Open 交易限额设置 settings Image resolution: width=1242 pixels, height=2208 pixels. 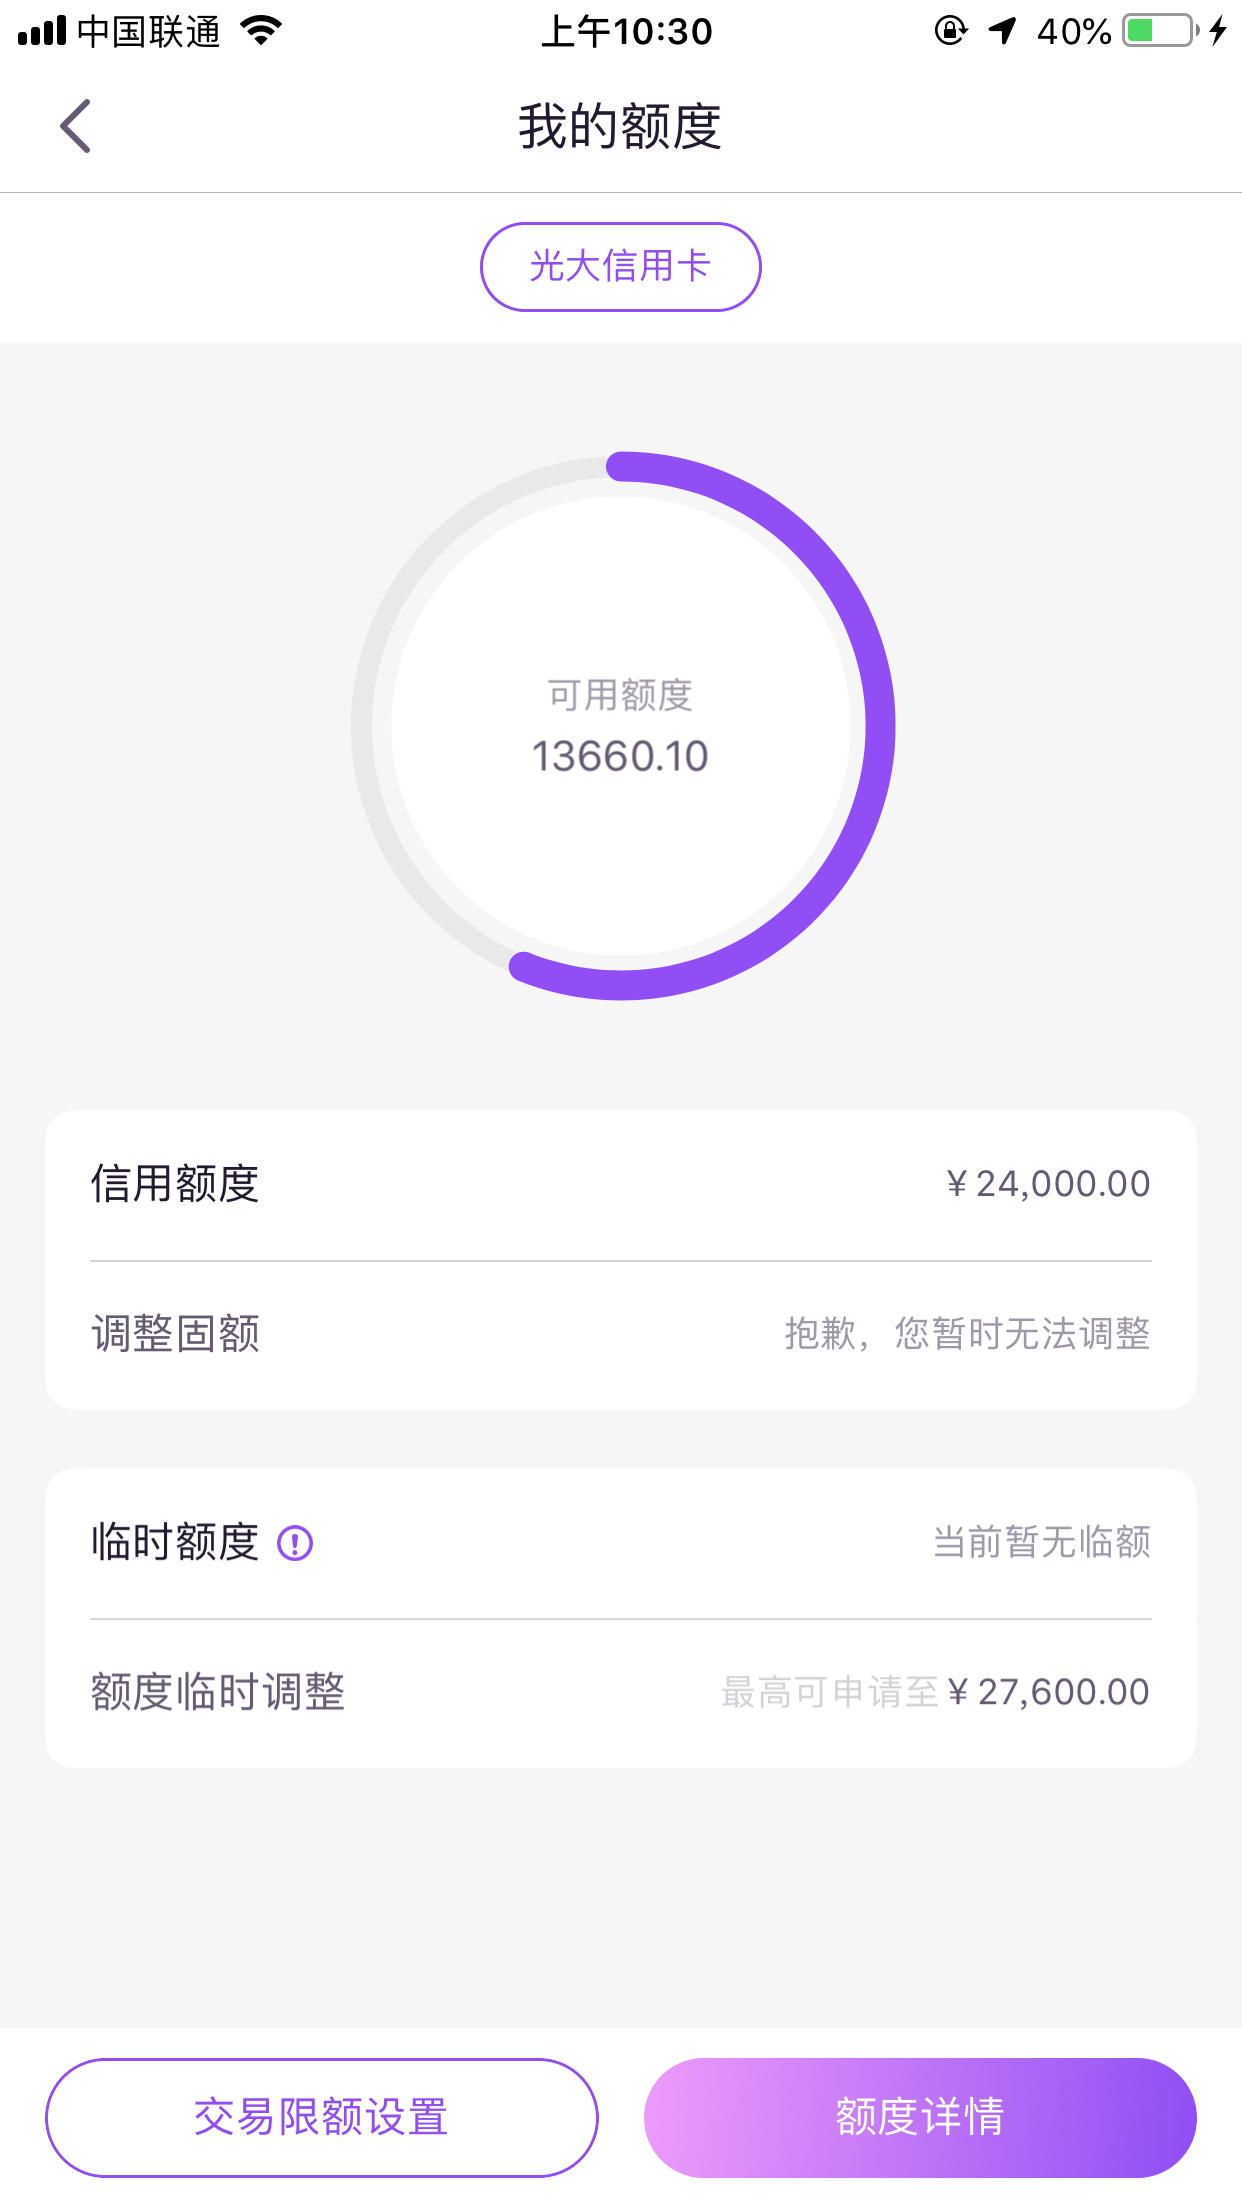click(x=321, y=2117)
